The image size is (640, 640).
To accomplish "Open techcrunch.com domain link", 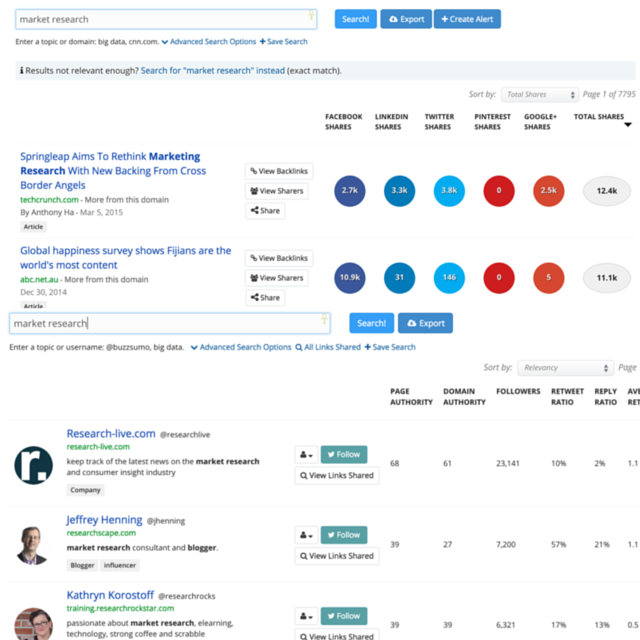I will pos(49,200).
